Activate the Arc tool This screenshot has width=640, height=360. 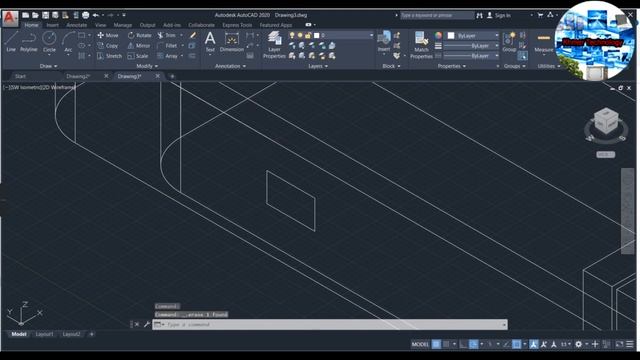68,42
